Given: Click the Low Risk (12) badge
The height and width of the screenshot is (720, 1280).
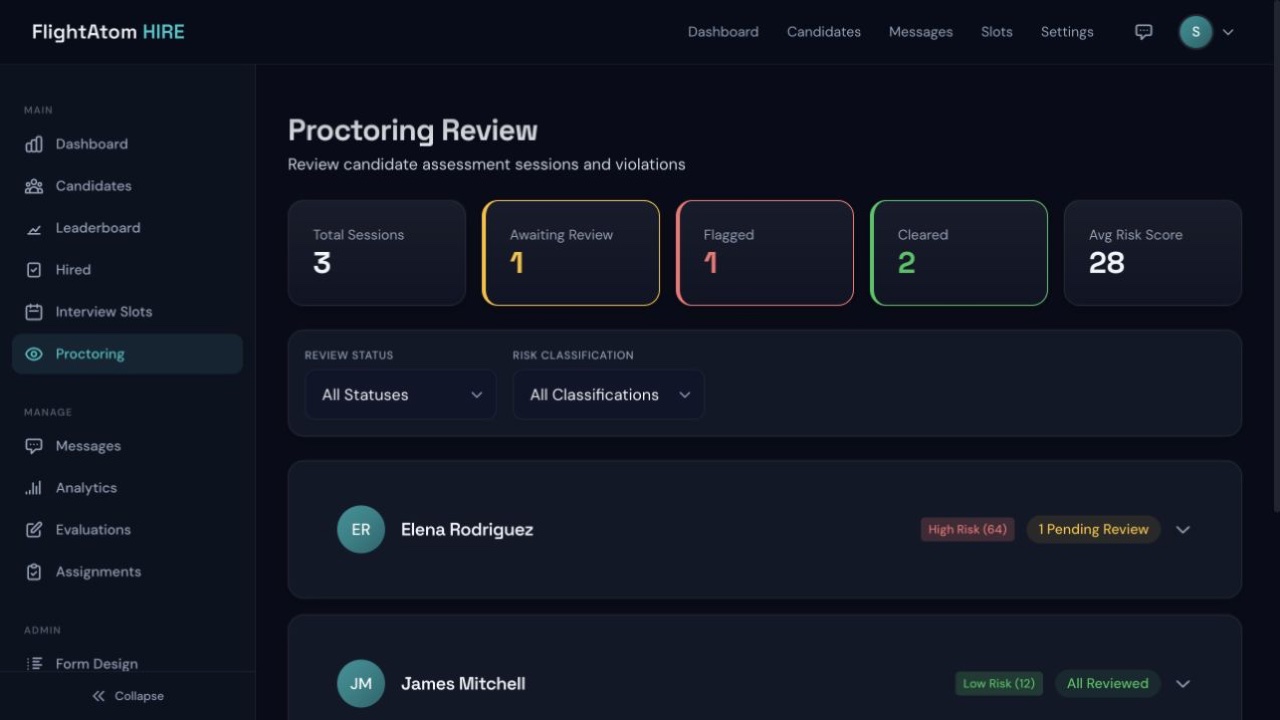Looking at the screenshot, I should [999, 684].
